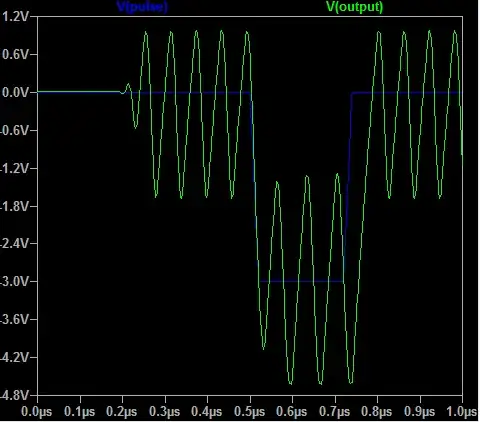Click the 1.0µs horizontal axis label
This screenshot has height=422, width=480.
click(x=462, y=412)
